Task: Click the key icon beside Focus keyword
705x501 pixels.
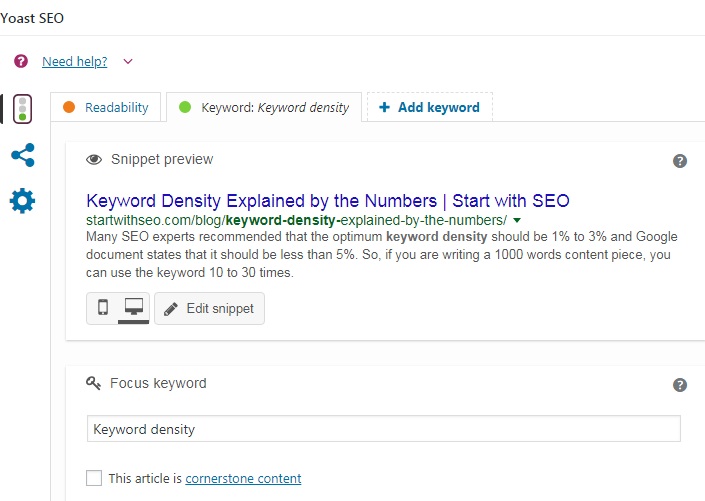Action: pos(93,383)
